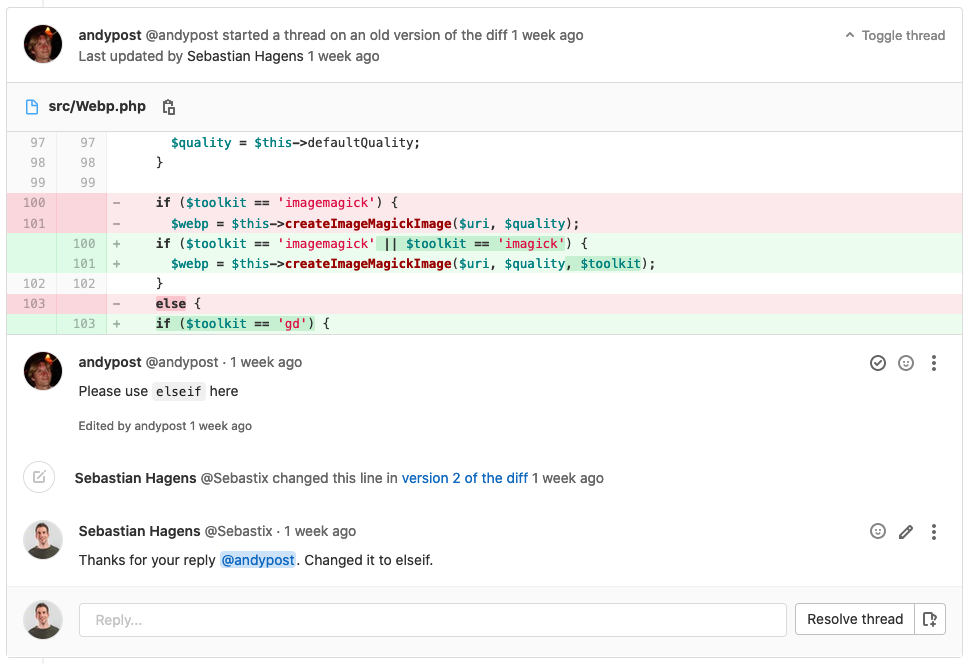This screenshot has height=664, width=970.
Task: Add emoji reaction to Sebastian's comment
Action: coord(878,531)
